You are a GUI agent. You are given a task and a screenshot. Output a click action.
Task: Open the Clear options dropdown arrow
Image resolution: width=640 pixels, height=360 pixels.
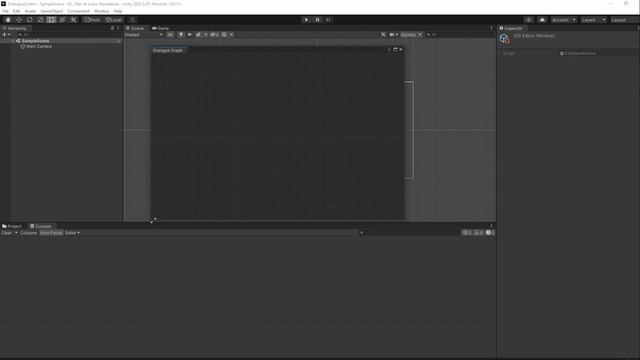click(x=16, y=233)
